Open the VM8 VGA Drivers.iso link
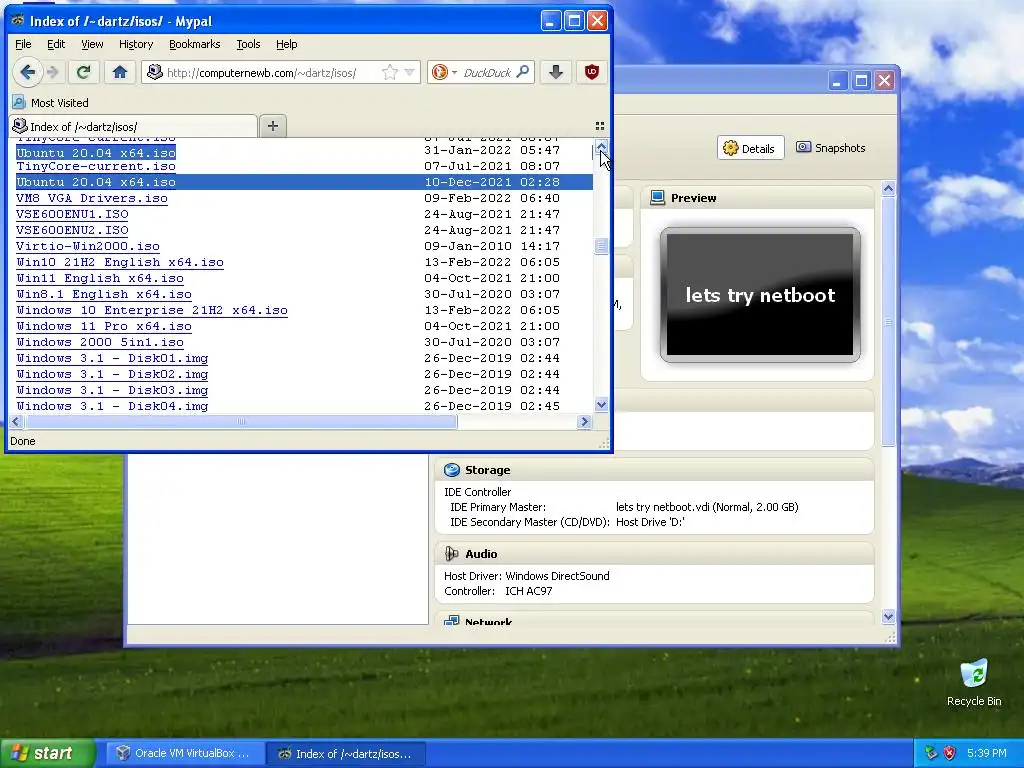Screen dimensions: 1024x768 pyautogui.click(x=92, y=199)
